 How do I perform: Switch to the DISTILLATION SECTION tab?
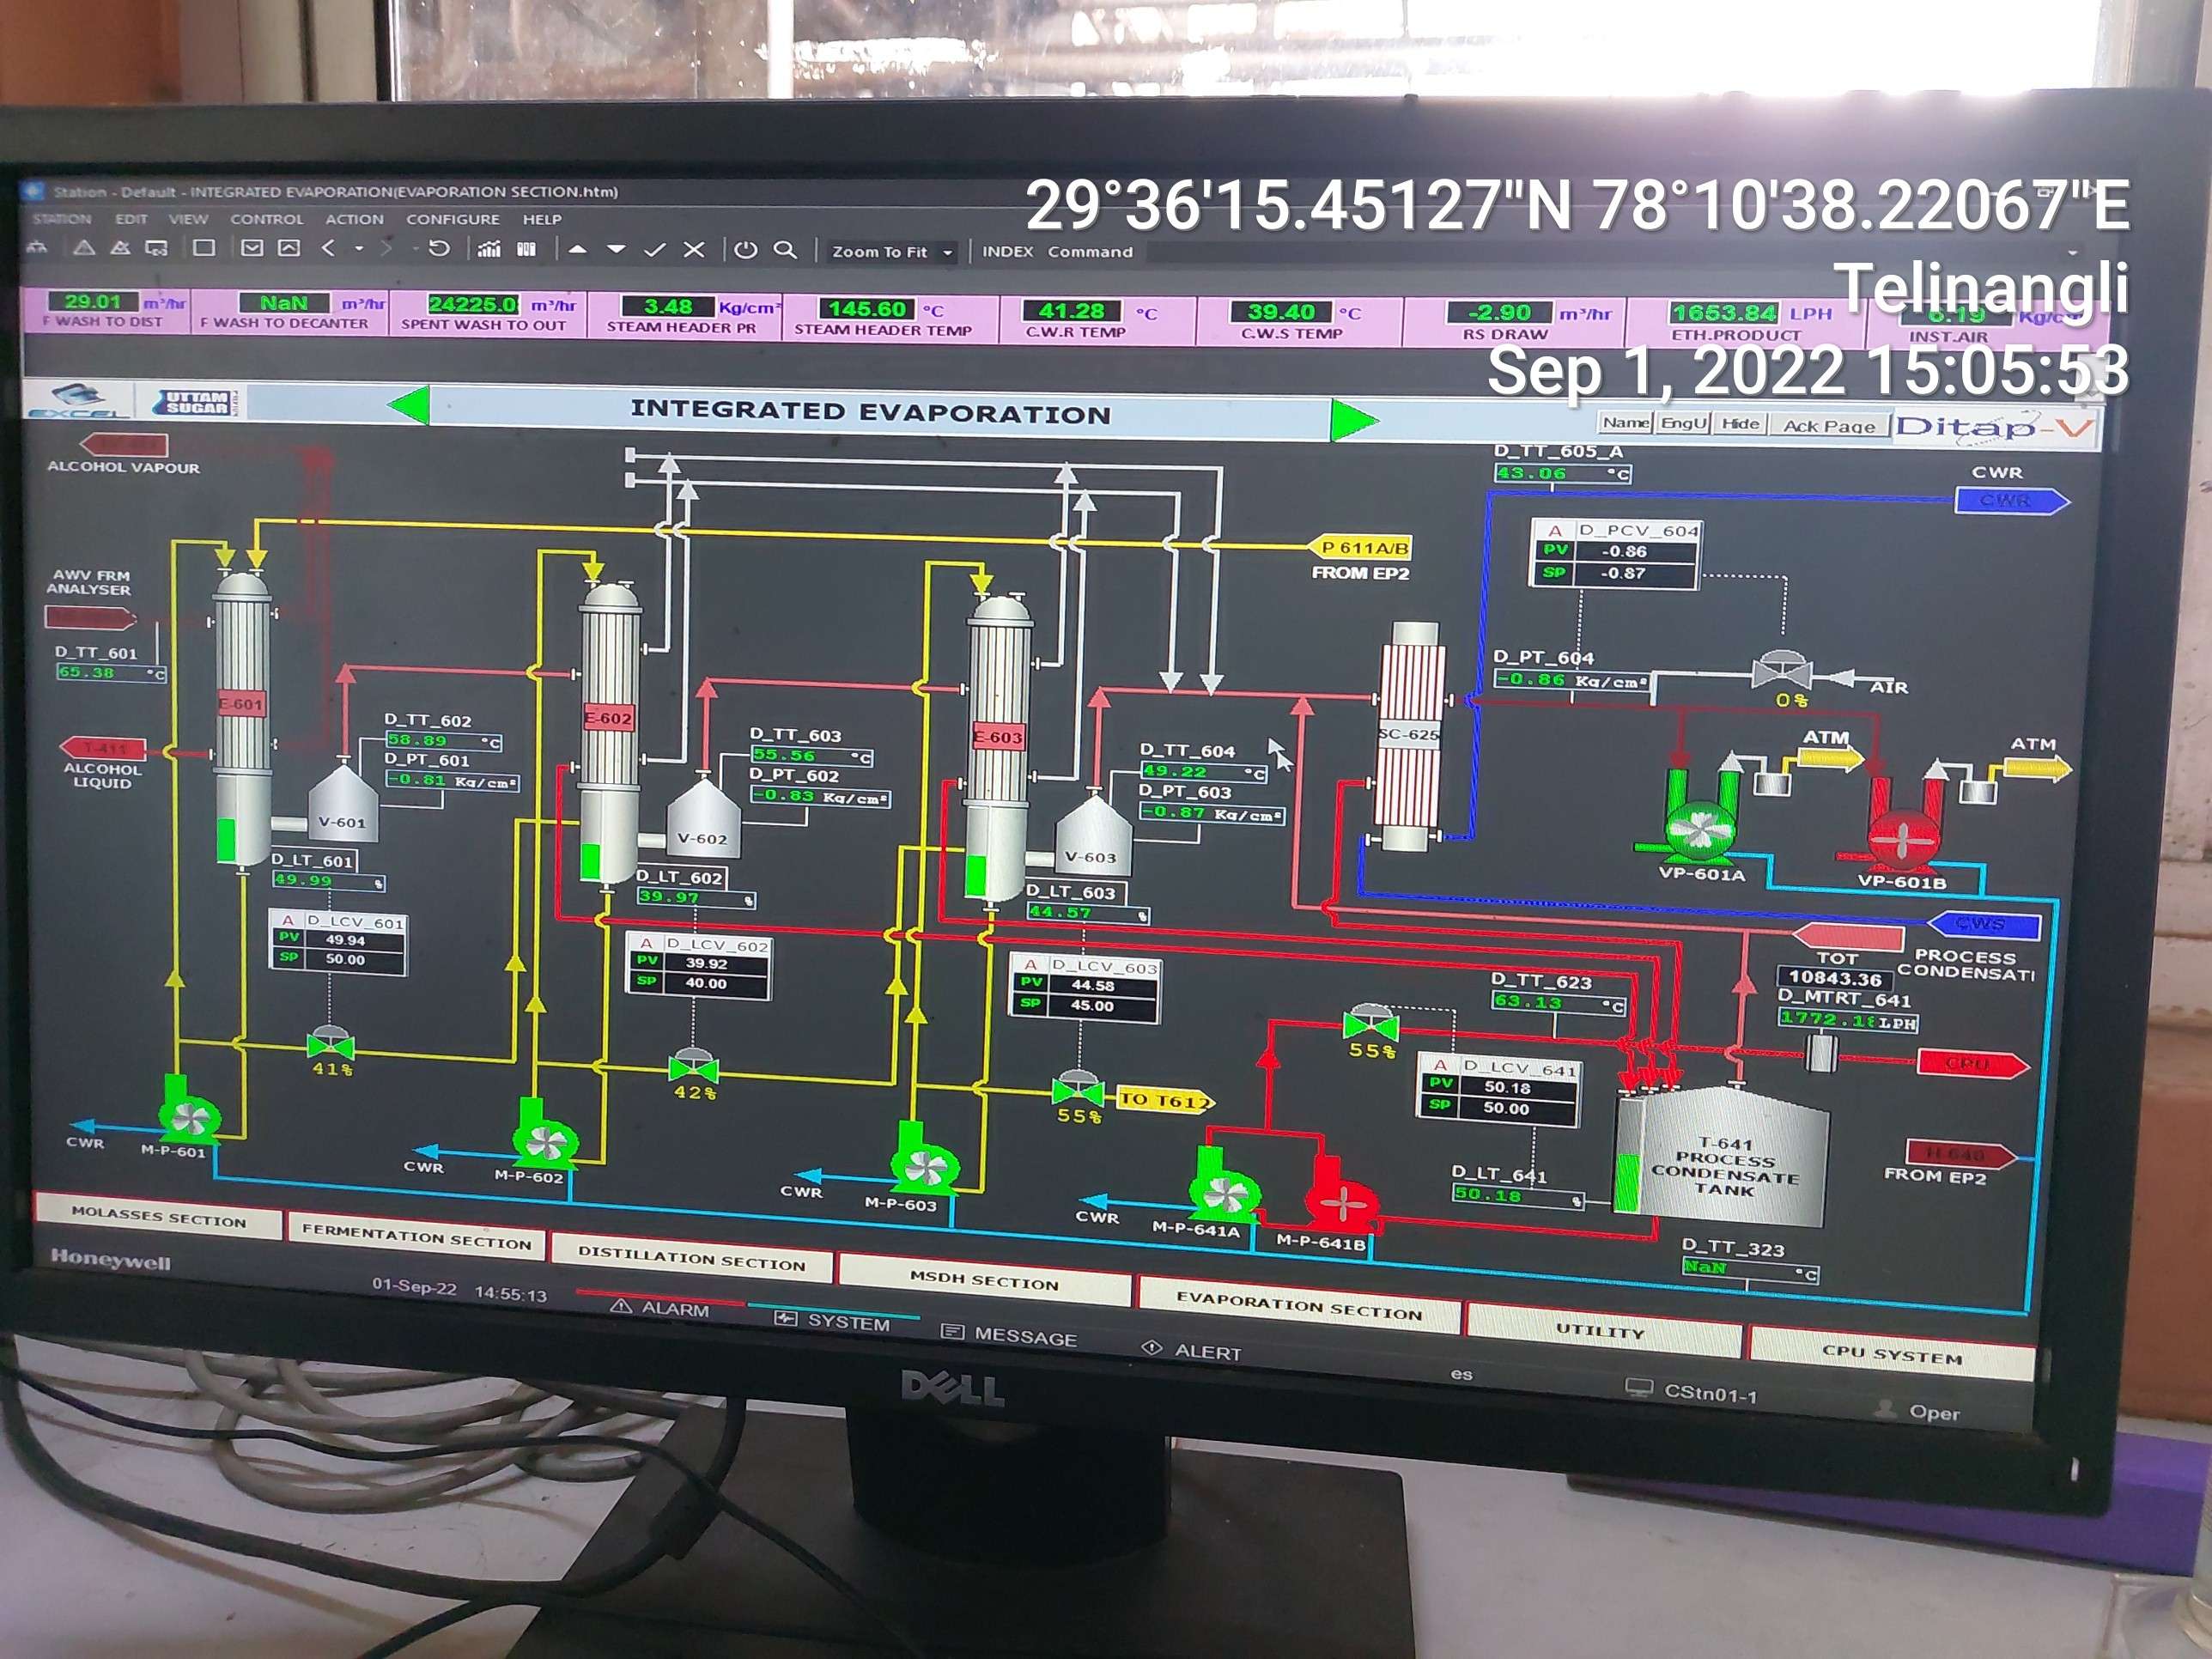[x=691, y=1258]
